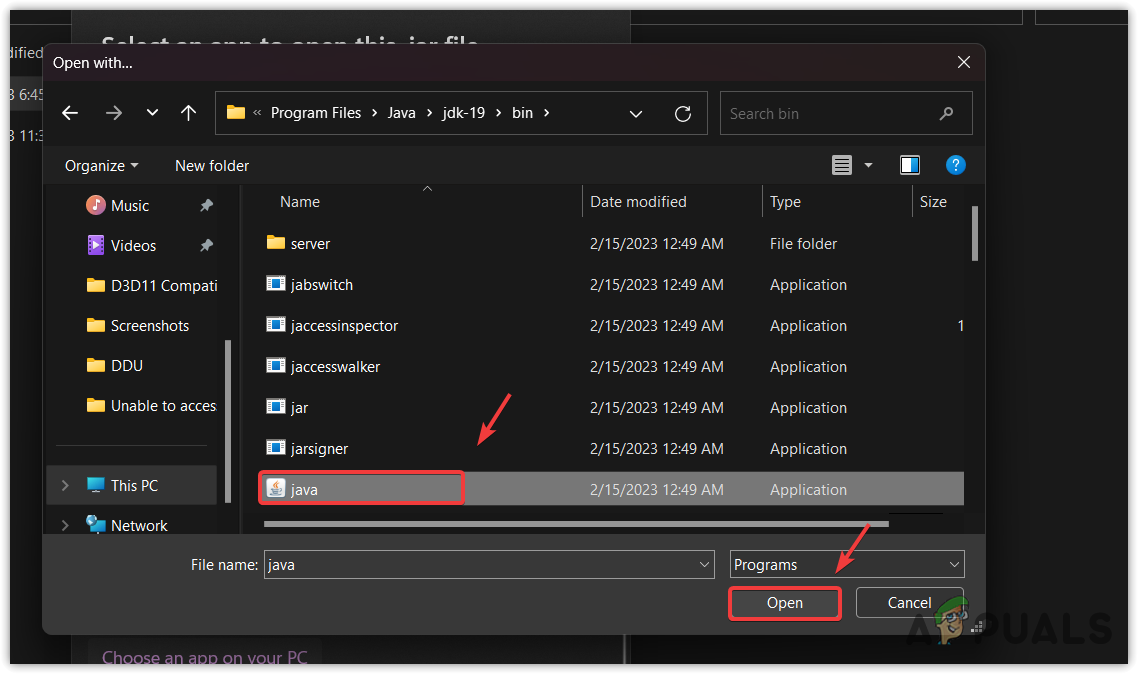This screenshot has width=1138, height=674.
Task: Click the change view icon on the toolbar
Action: coord(841,165)
